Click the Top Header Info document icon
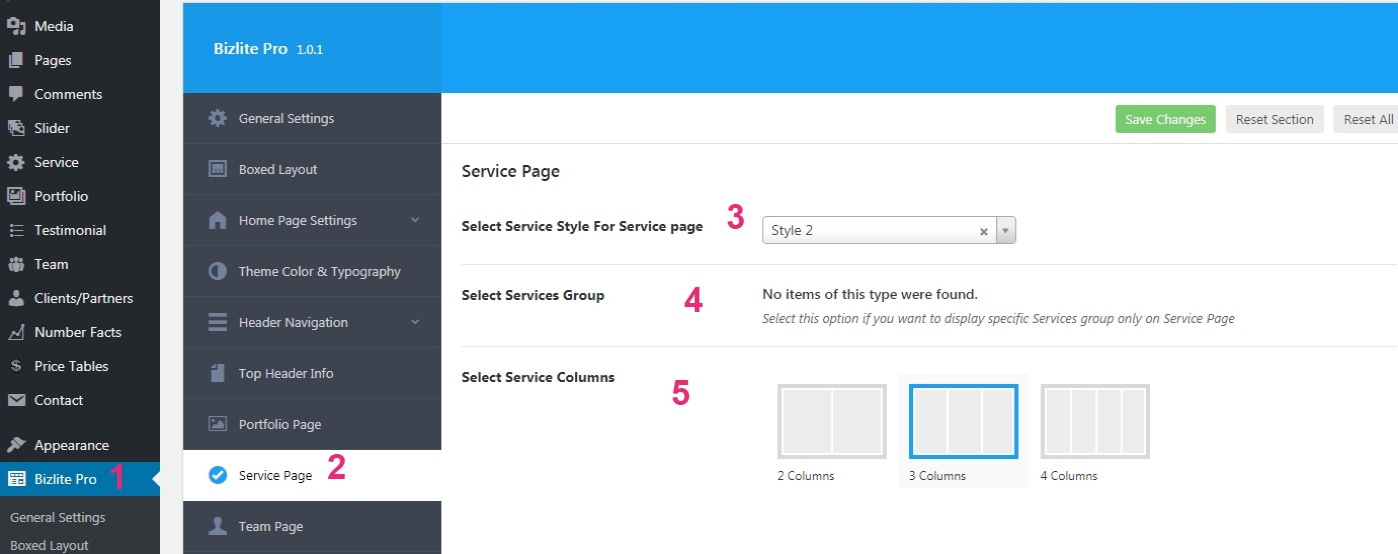Viewport: 1398px width, 554px height. [x=217, y=373]
